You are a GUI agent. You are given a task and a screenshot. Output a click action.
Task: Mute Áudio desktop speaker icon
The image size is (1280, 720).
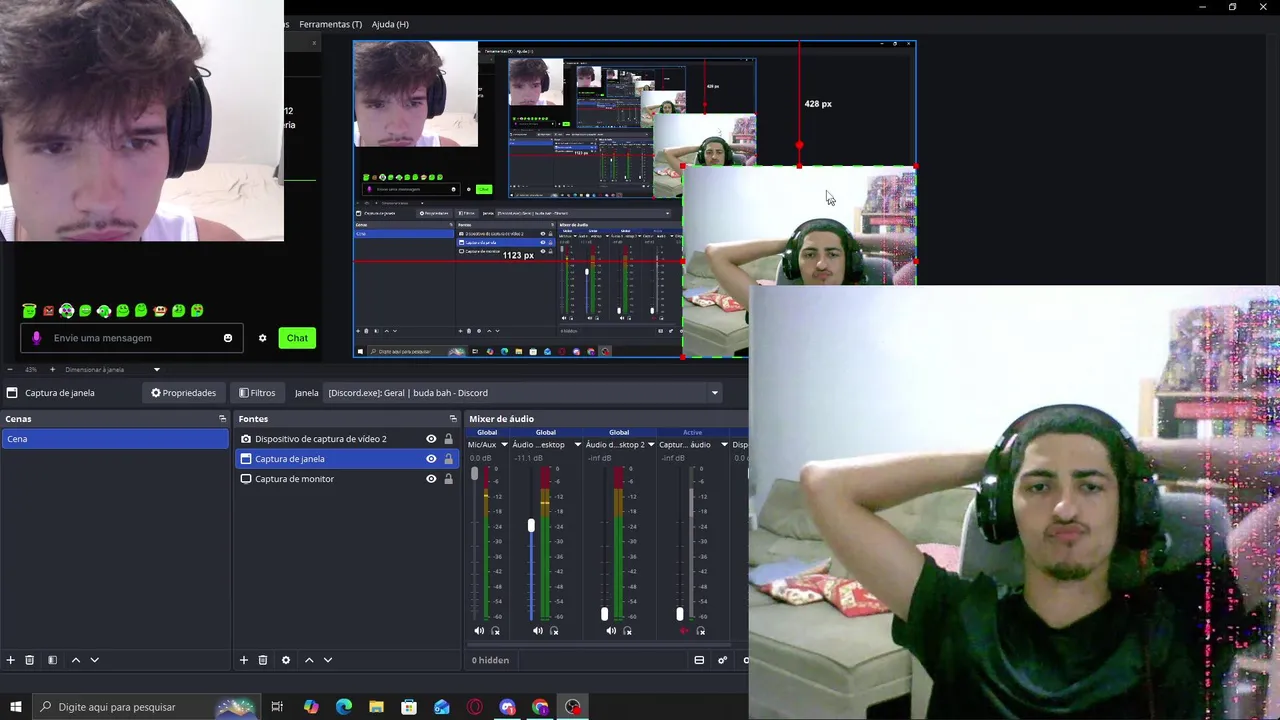[537, 631]
